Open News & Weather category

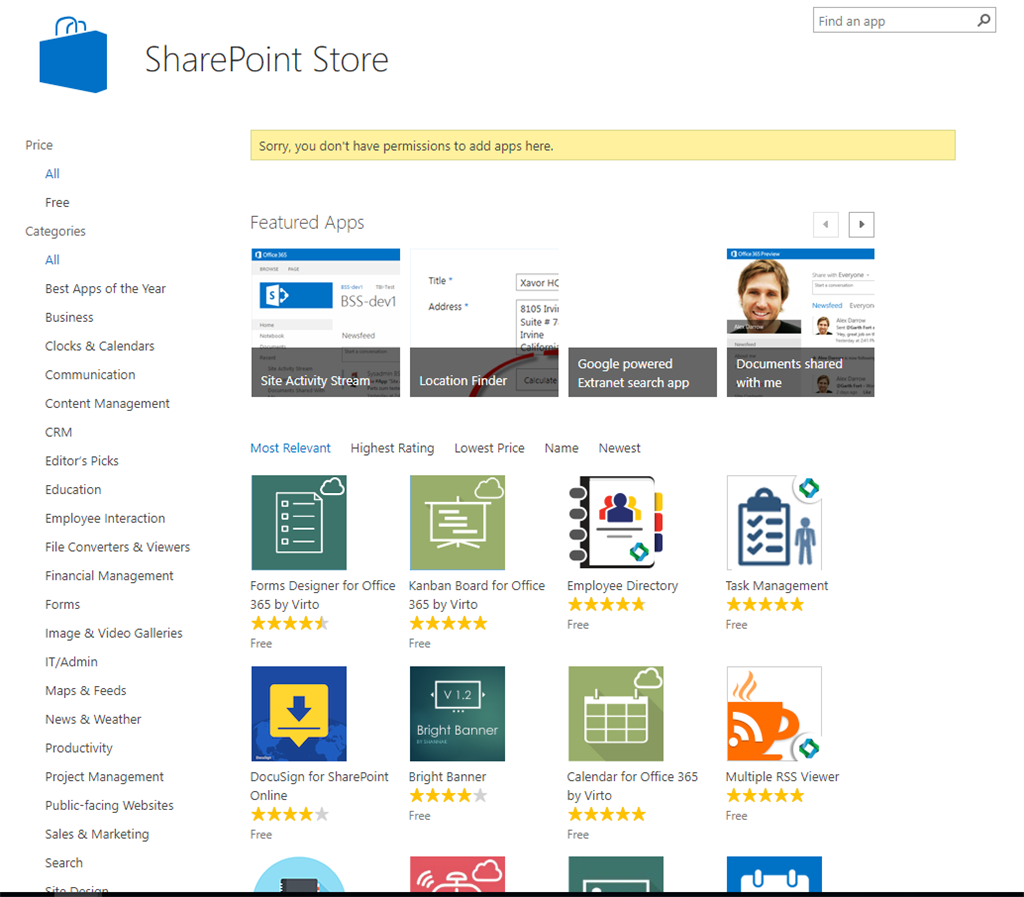click(93, 719)
